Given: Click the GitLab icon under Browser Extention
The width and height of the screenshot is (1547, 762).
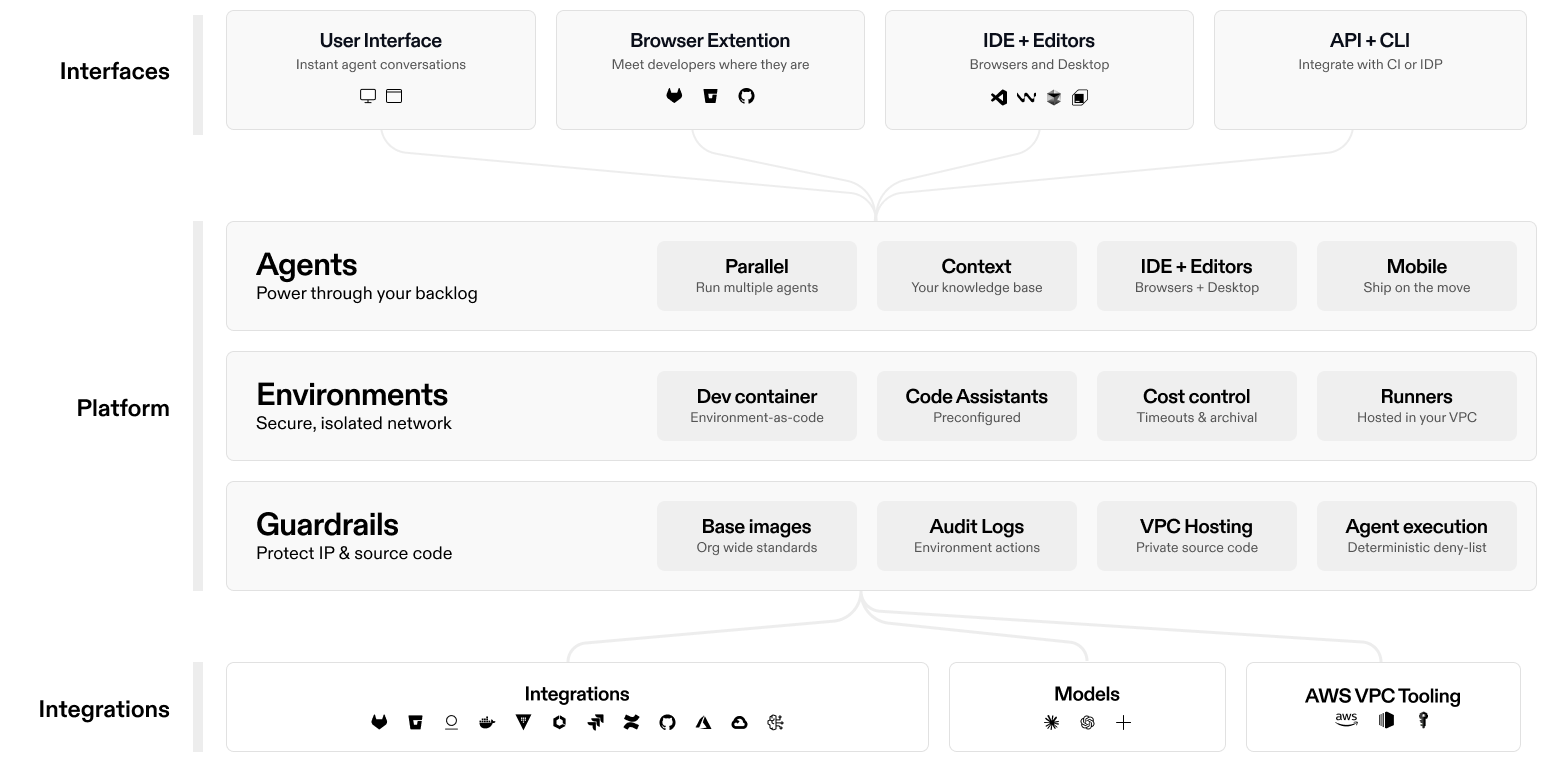Looking at the screenshot, I should (675, 96).
